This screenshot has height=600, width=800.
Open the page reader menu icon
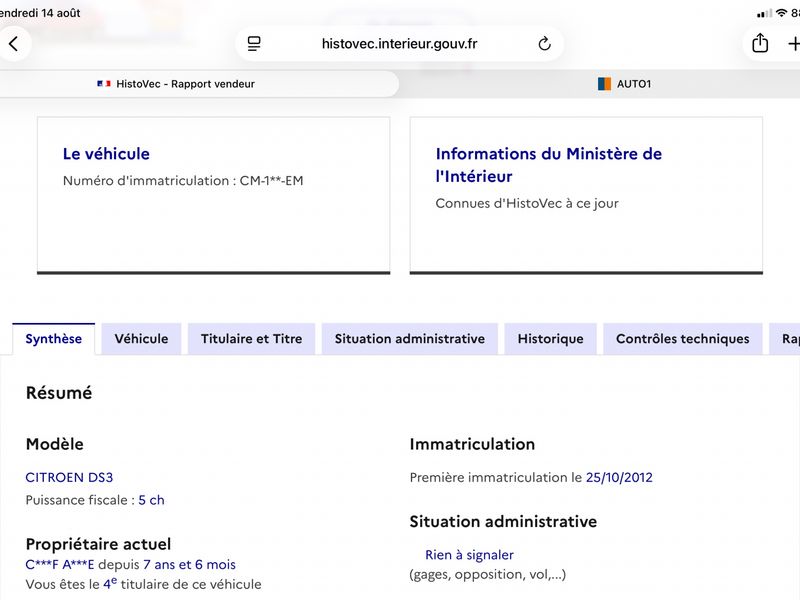254,44
